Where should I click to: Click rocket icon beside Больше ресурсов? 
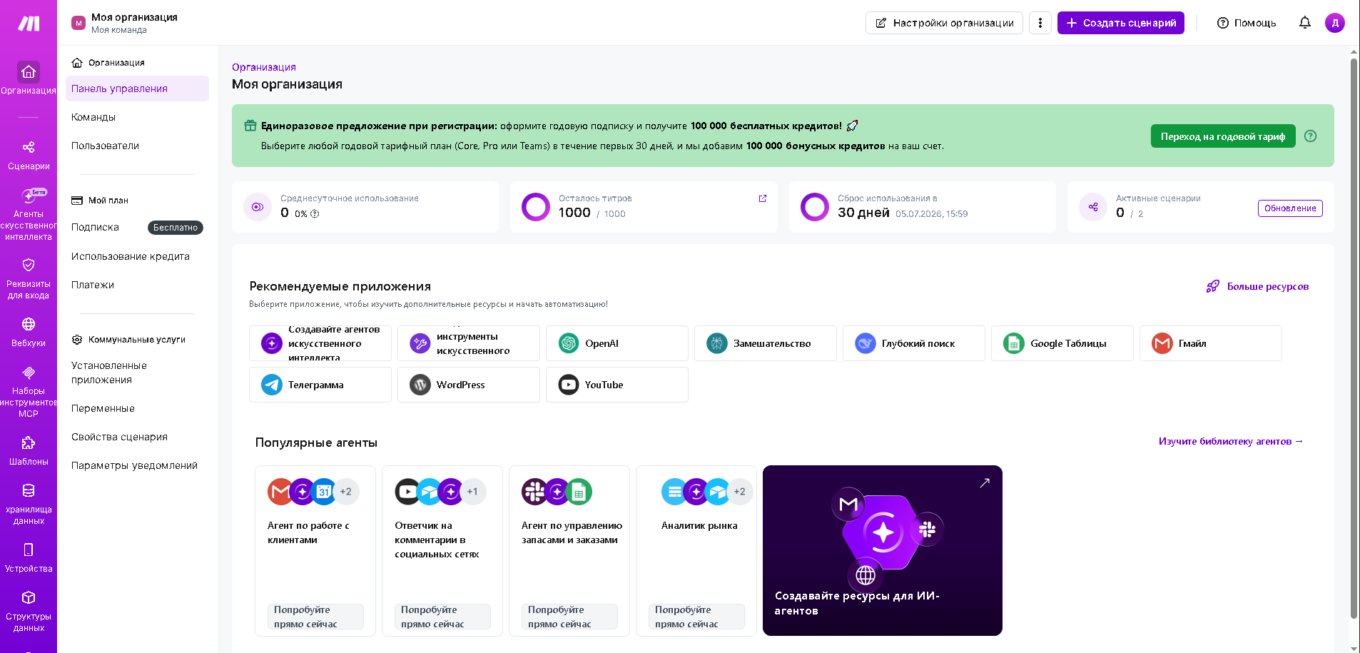click(x=1213, y=286)
